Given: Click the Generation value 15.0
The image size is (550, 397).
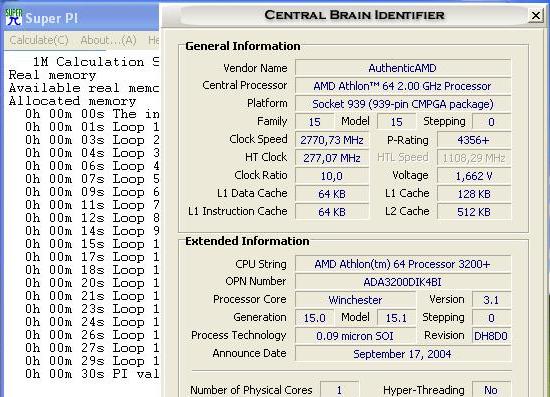Looking at the screenshot, I should tap(314, 318).
